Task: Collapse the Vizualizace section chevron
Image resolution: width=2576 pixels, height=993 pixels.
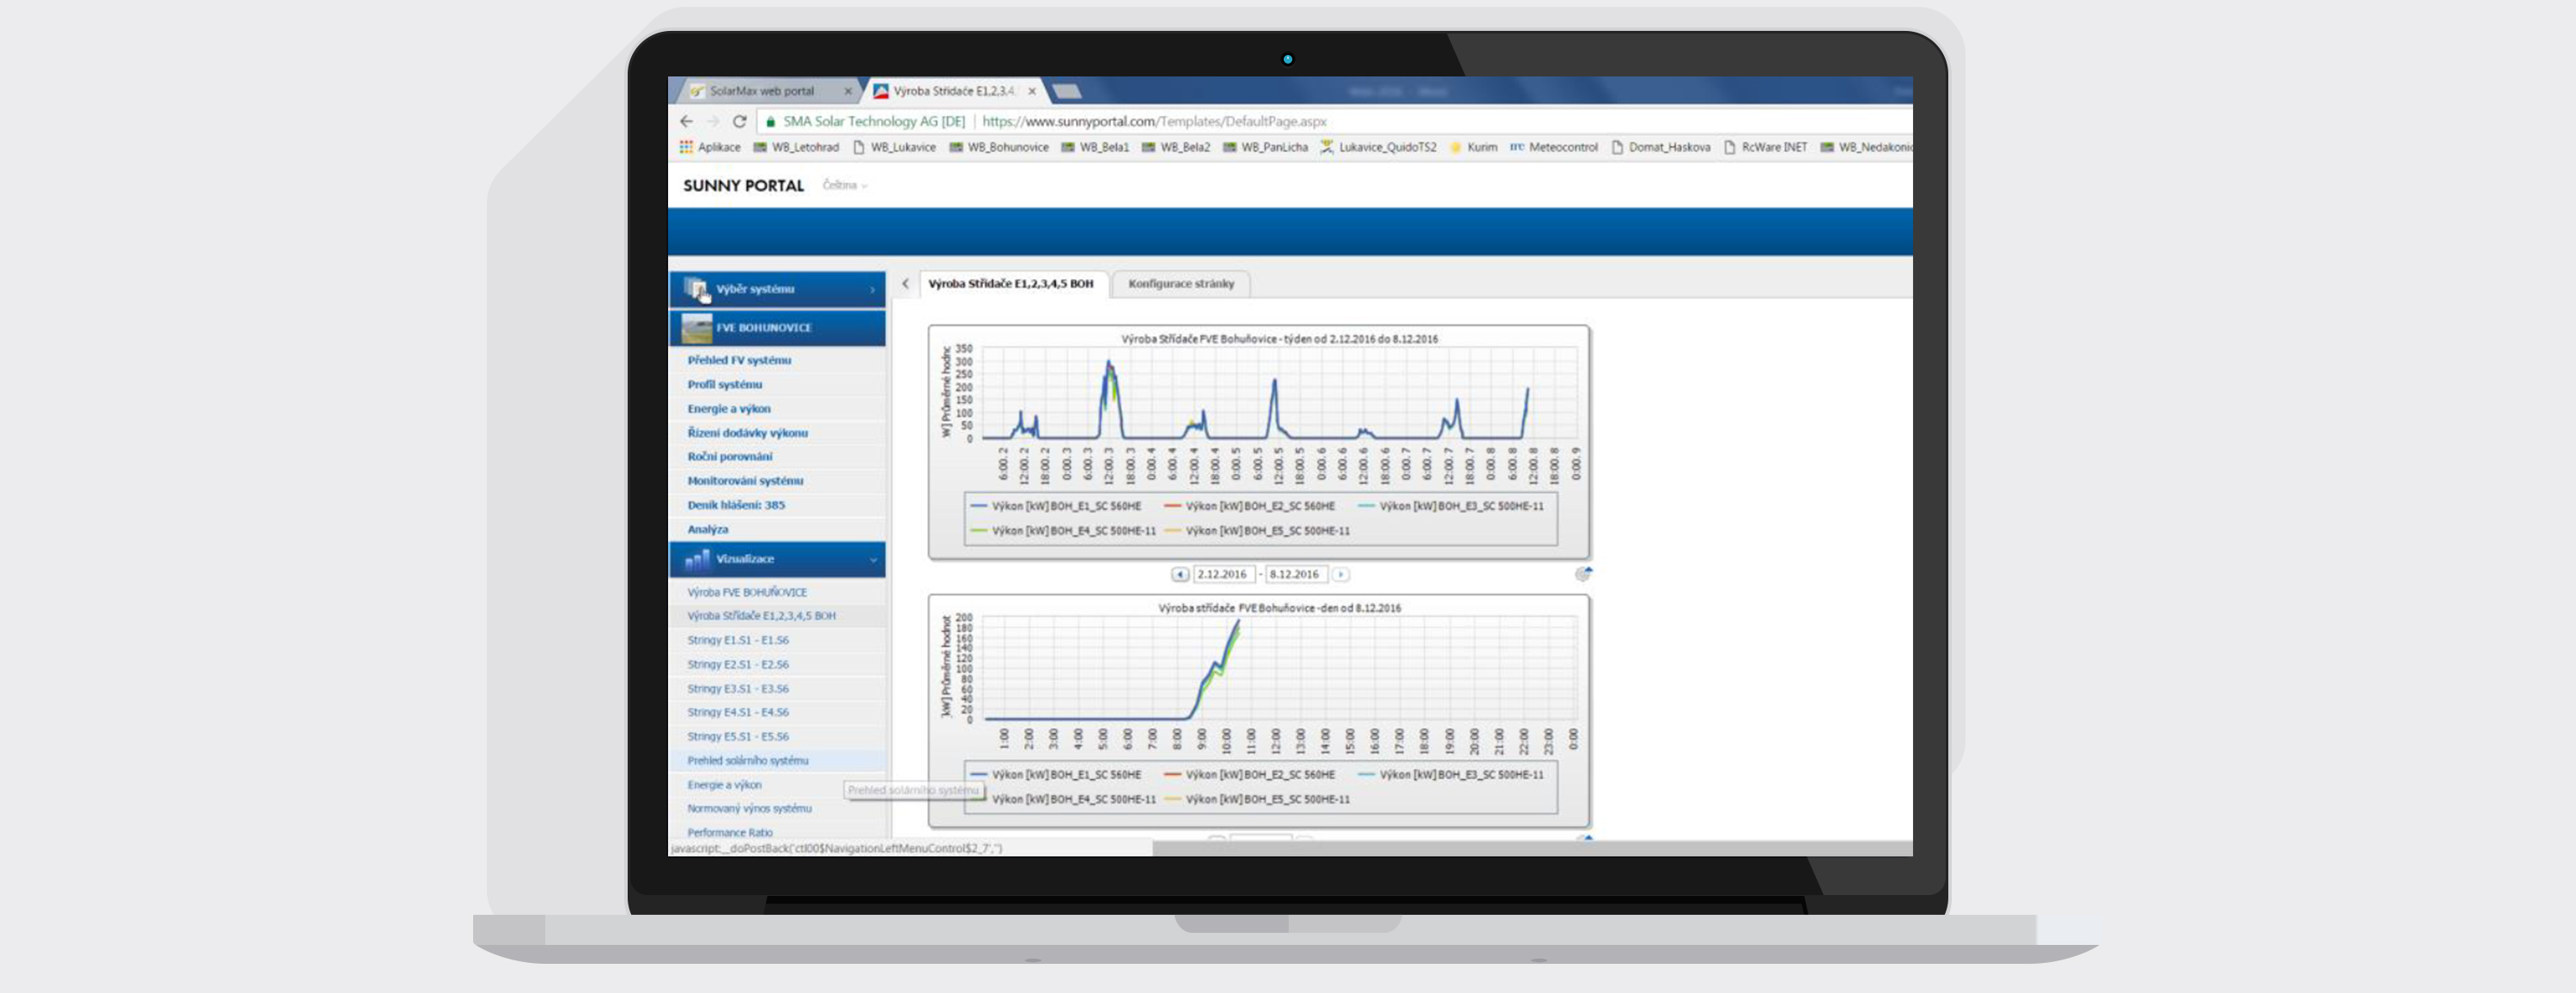Action: click(x=873, y=560)
